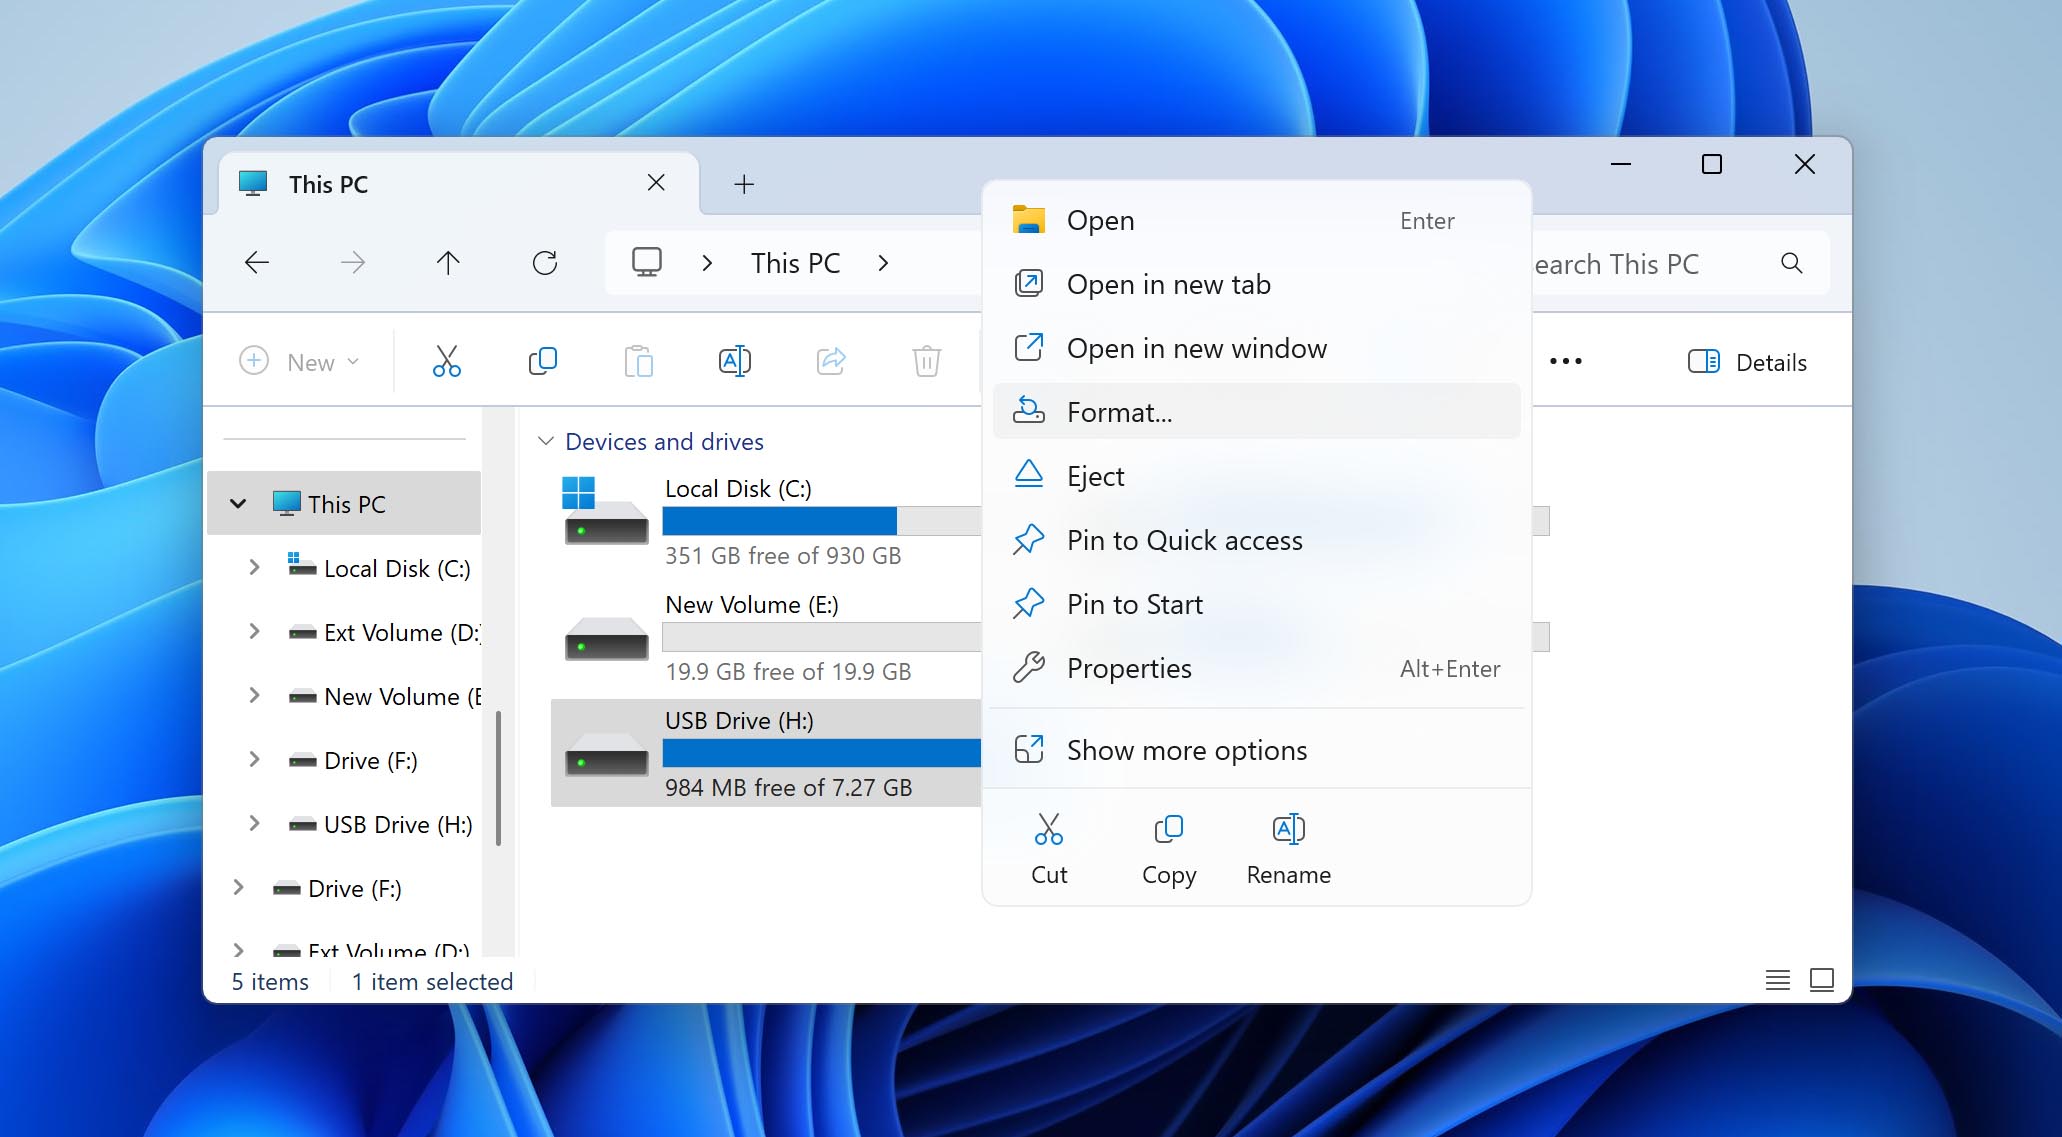Click This PC in the address breadcrumb

pyautogui.click(x=796, y=263)
